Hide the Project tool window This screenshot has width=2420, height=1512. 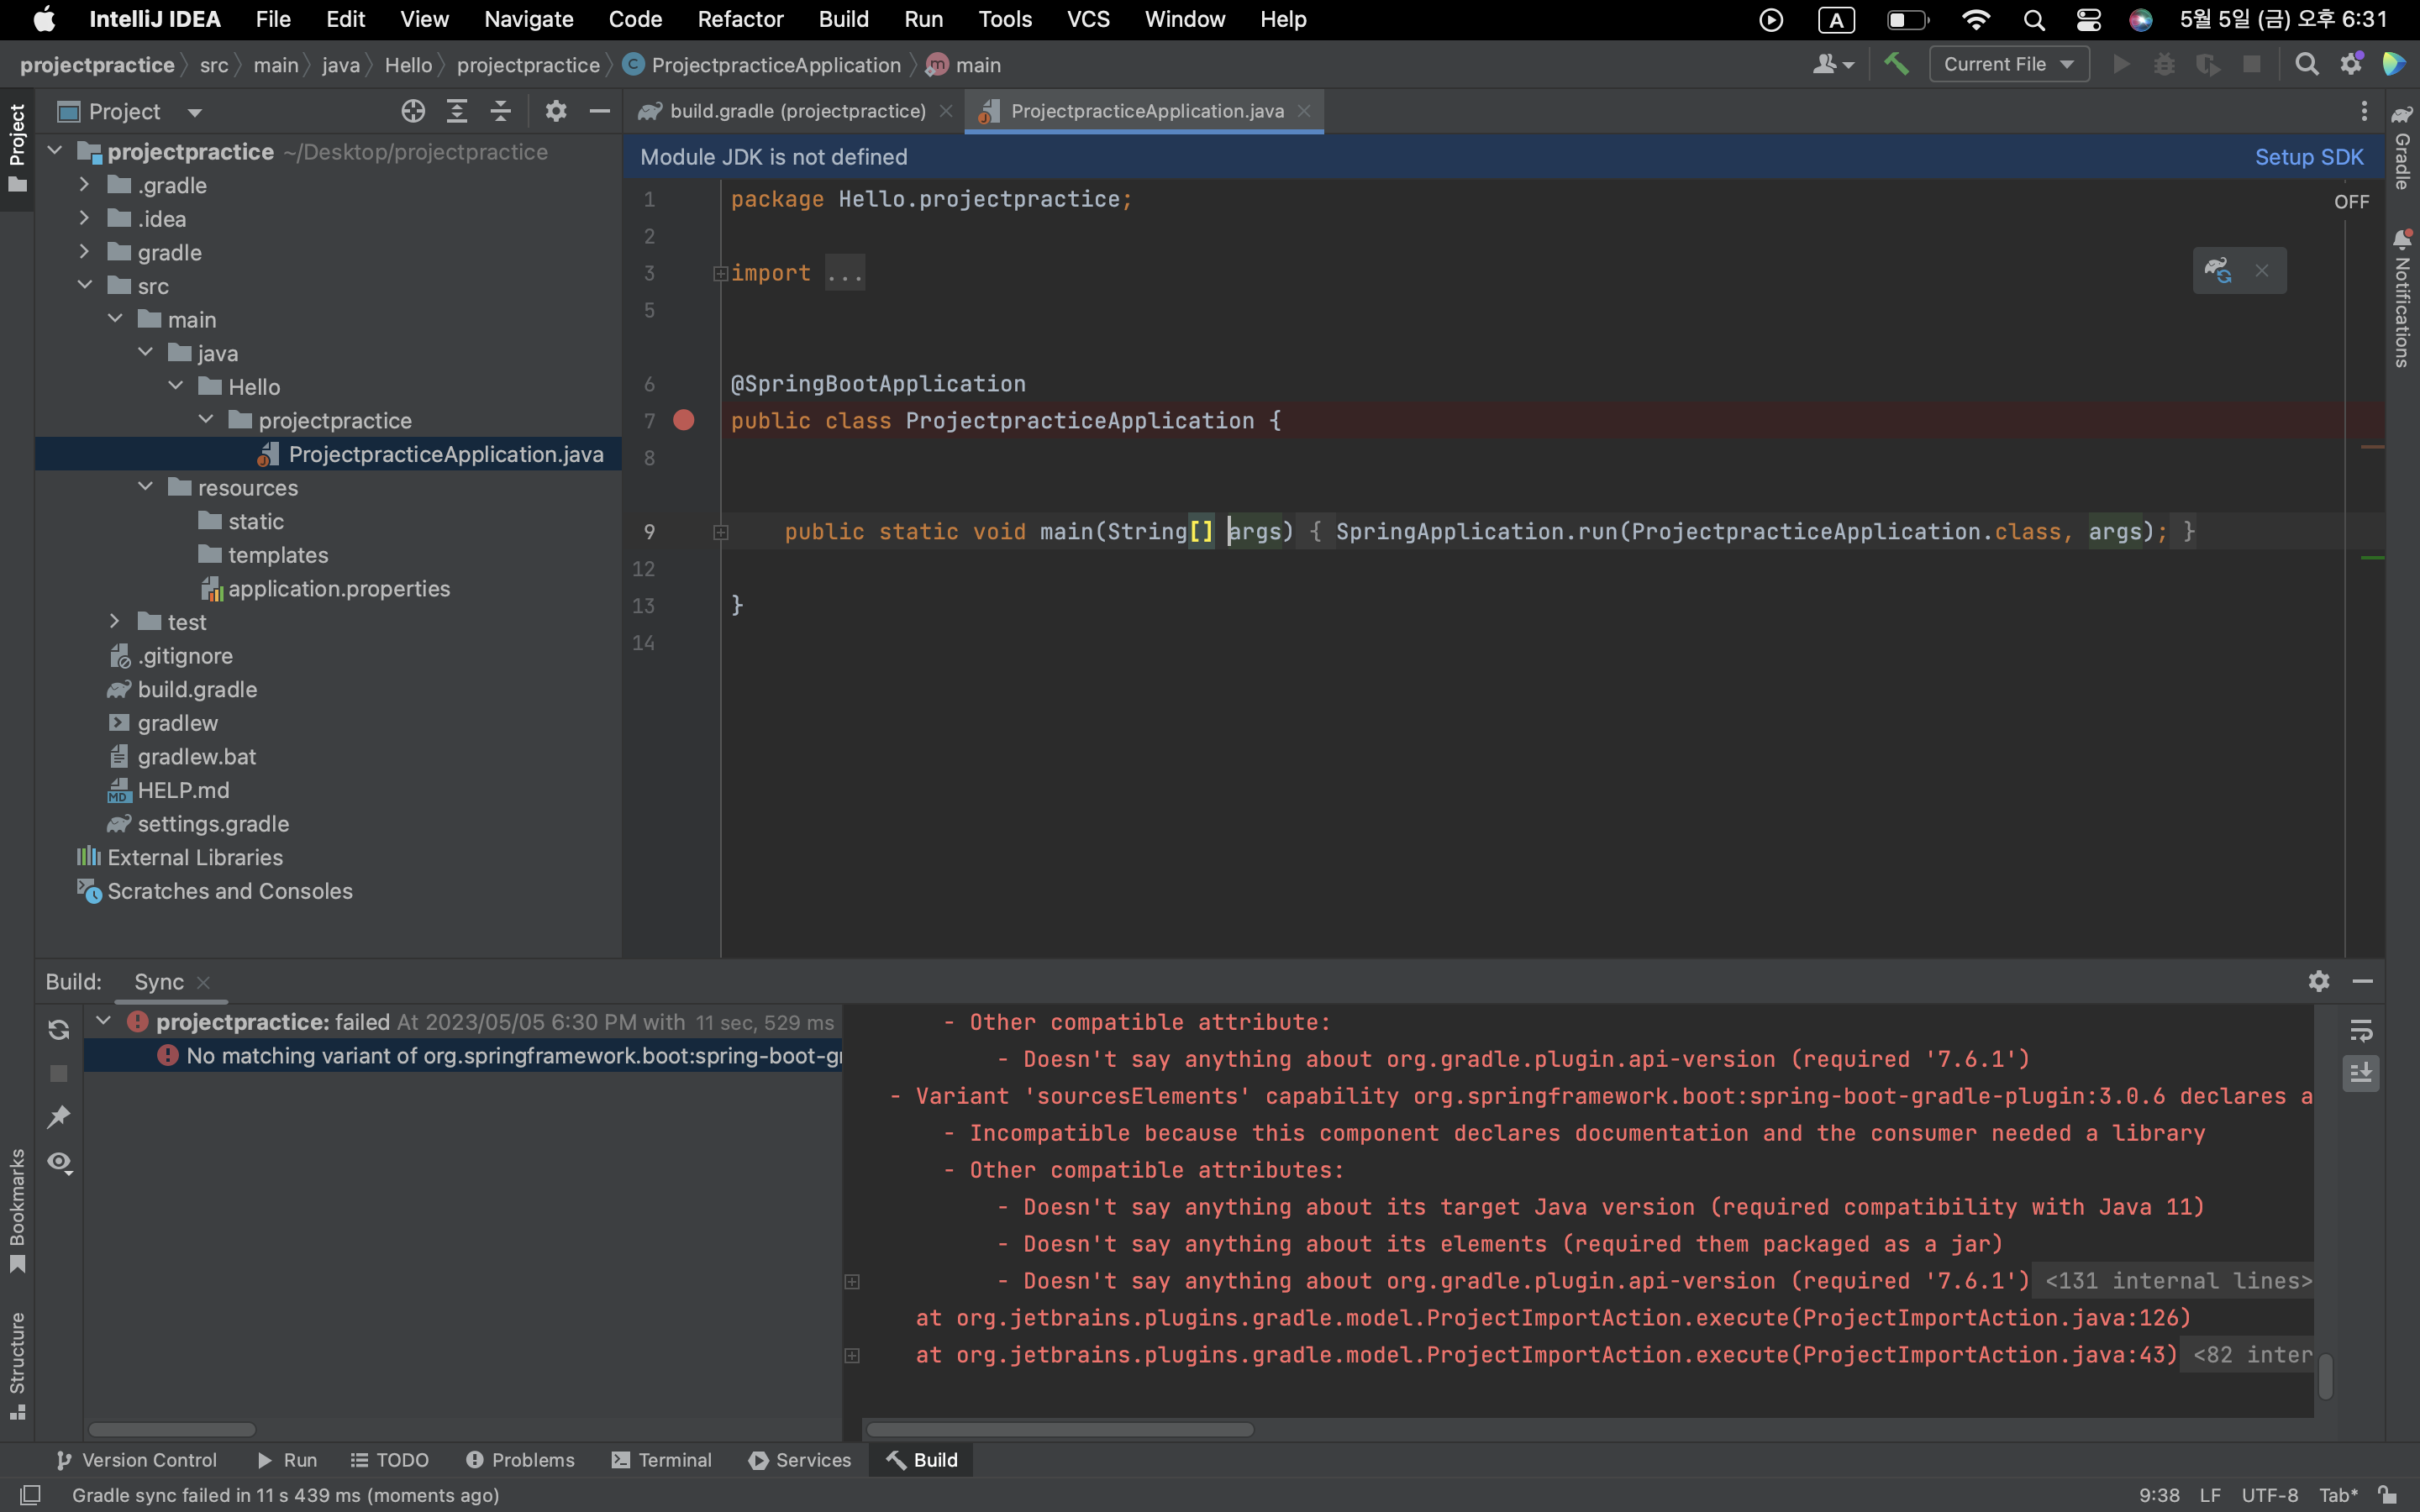point(600,111)
